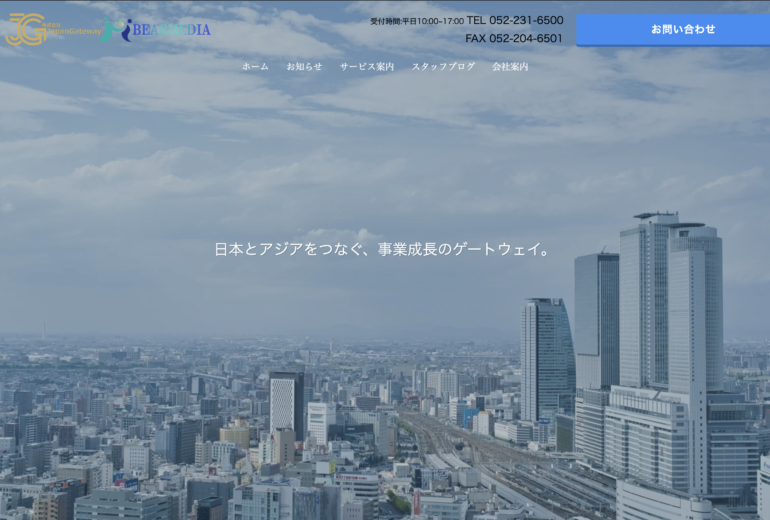This screenshot has width=770, height=520.
Task: Click the FAX 052-204-6501 number
Action: tap(514, 39)
